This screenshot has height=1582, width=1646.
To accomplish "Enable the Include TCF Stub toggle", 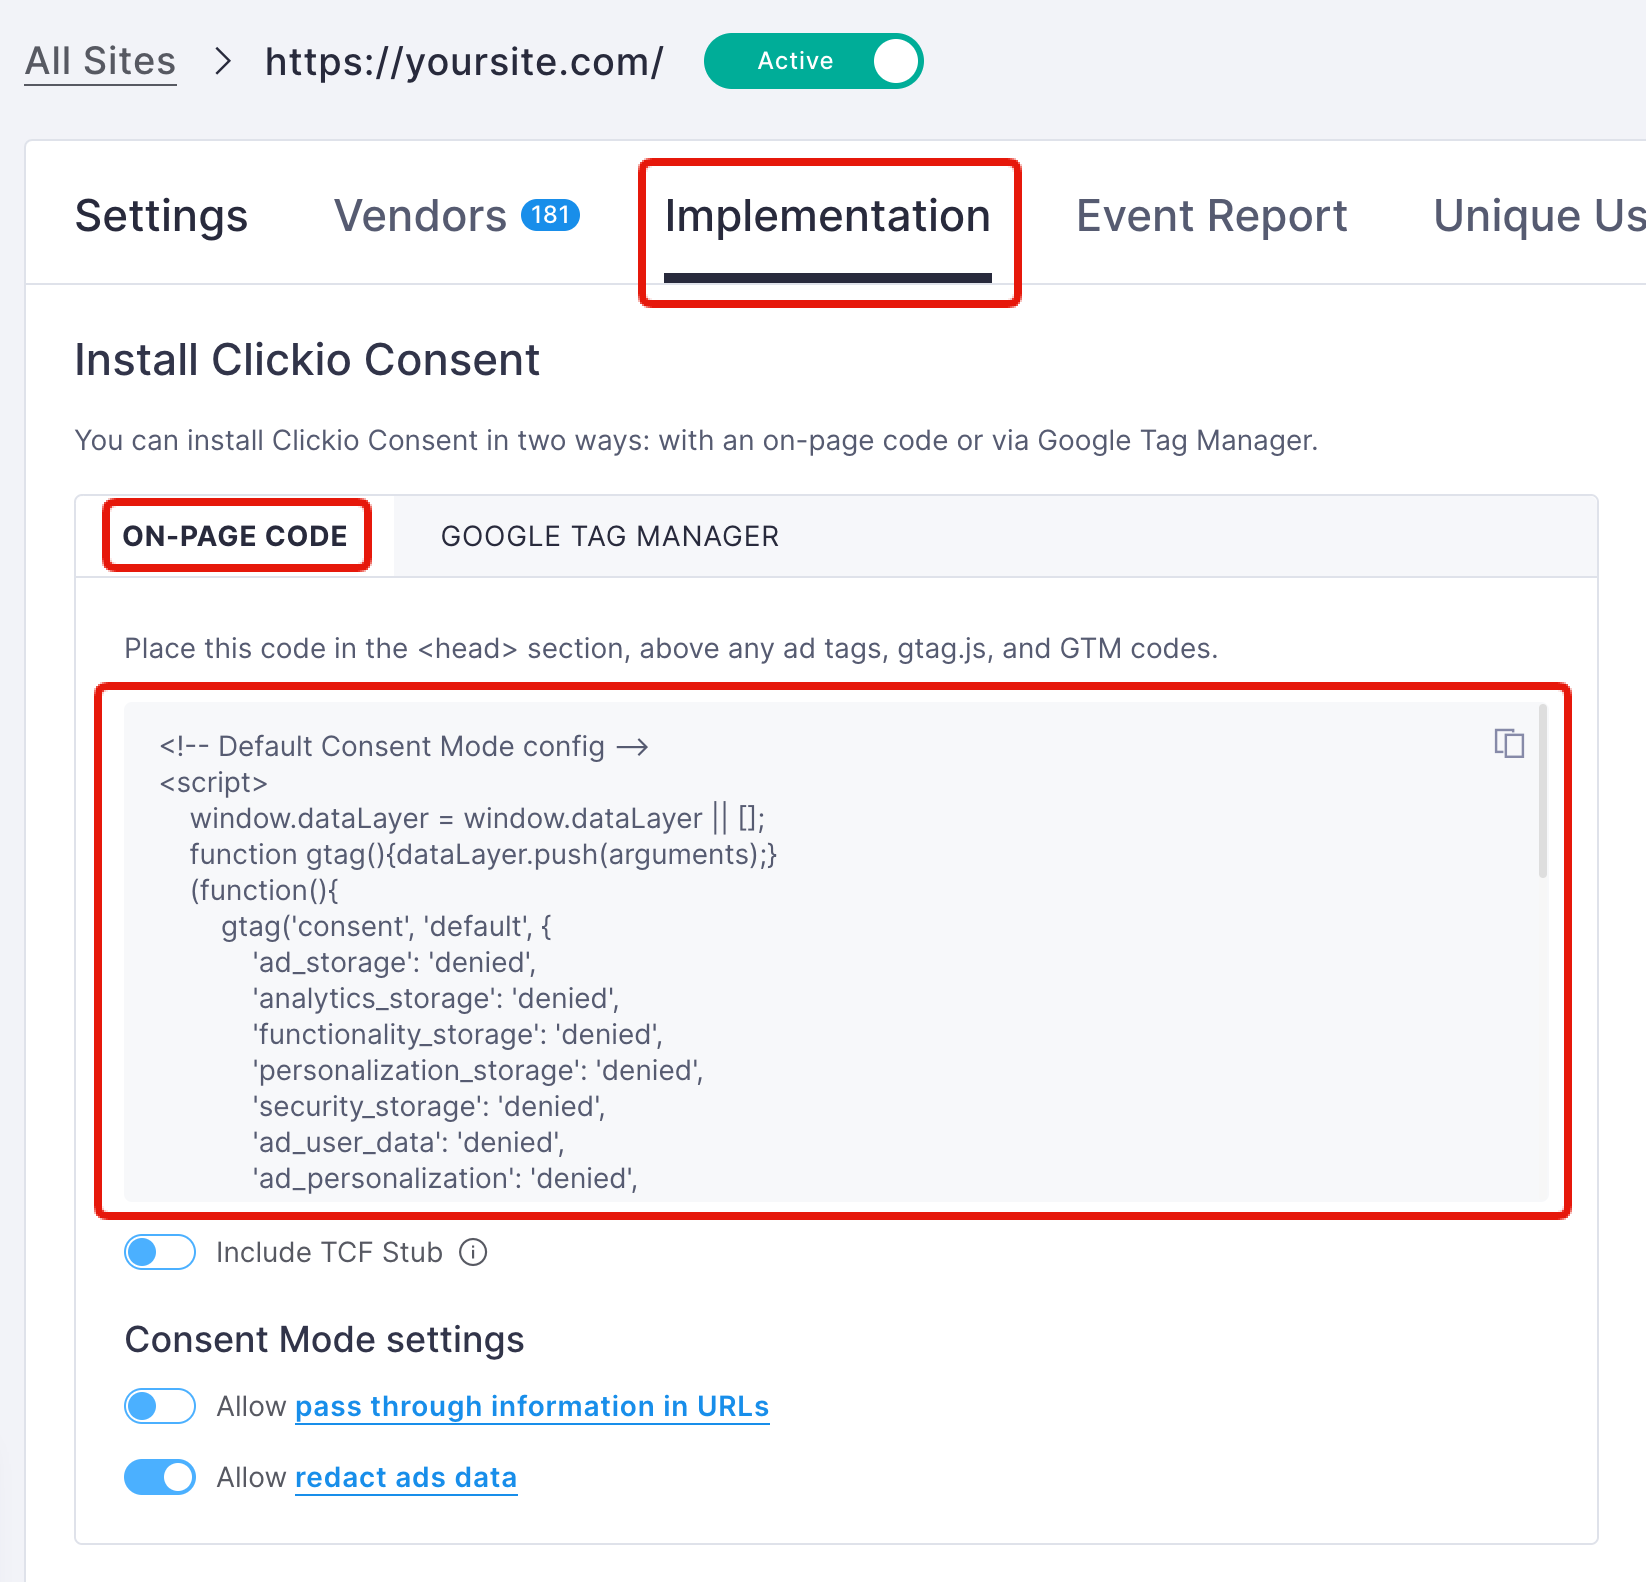I will click(x=160, y=1252).
